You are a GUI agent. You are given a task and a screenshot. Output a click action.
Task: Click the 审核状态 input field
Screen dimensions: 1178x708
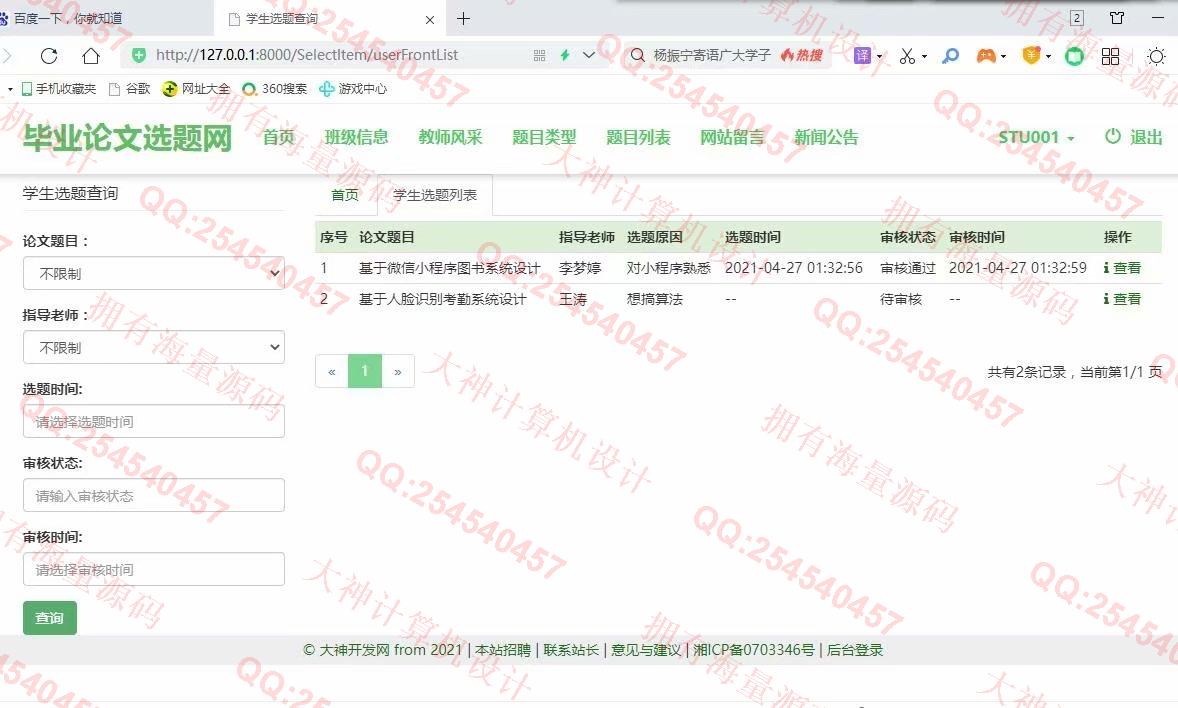pyautogui.click(x=154, y=495)
